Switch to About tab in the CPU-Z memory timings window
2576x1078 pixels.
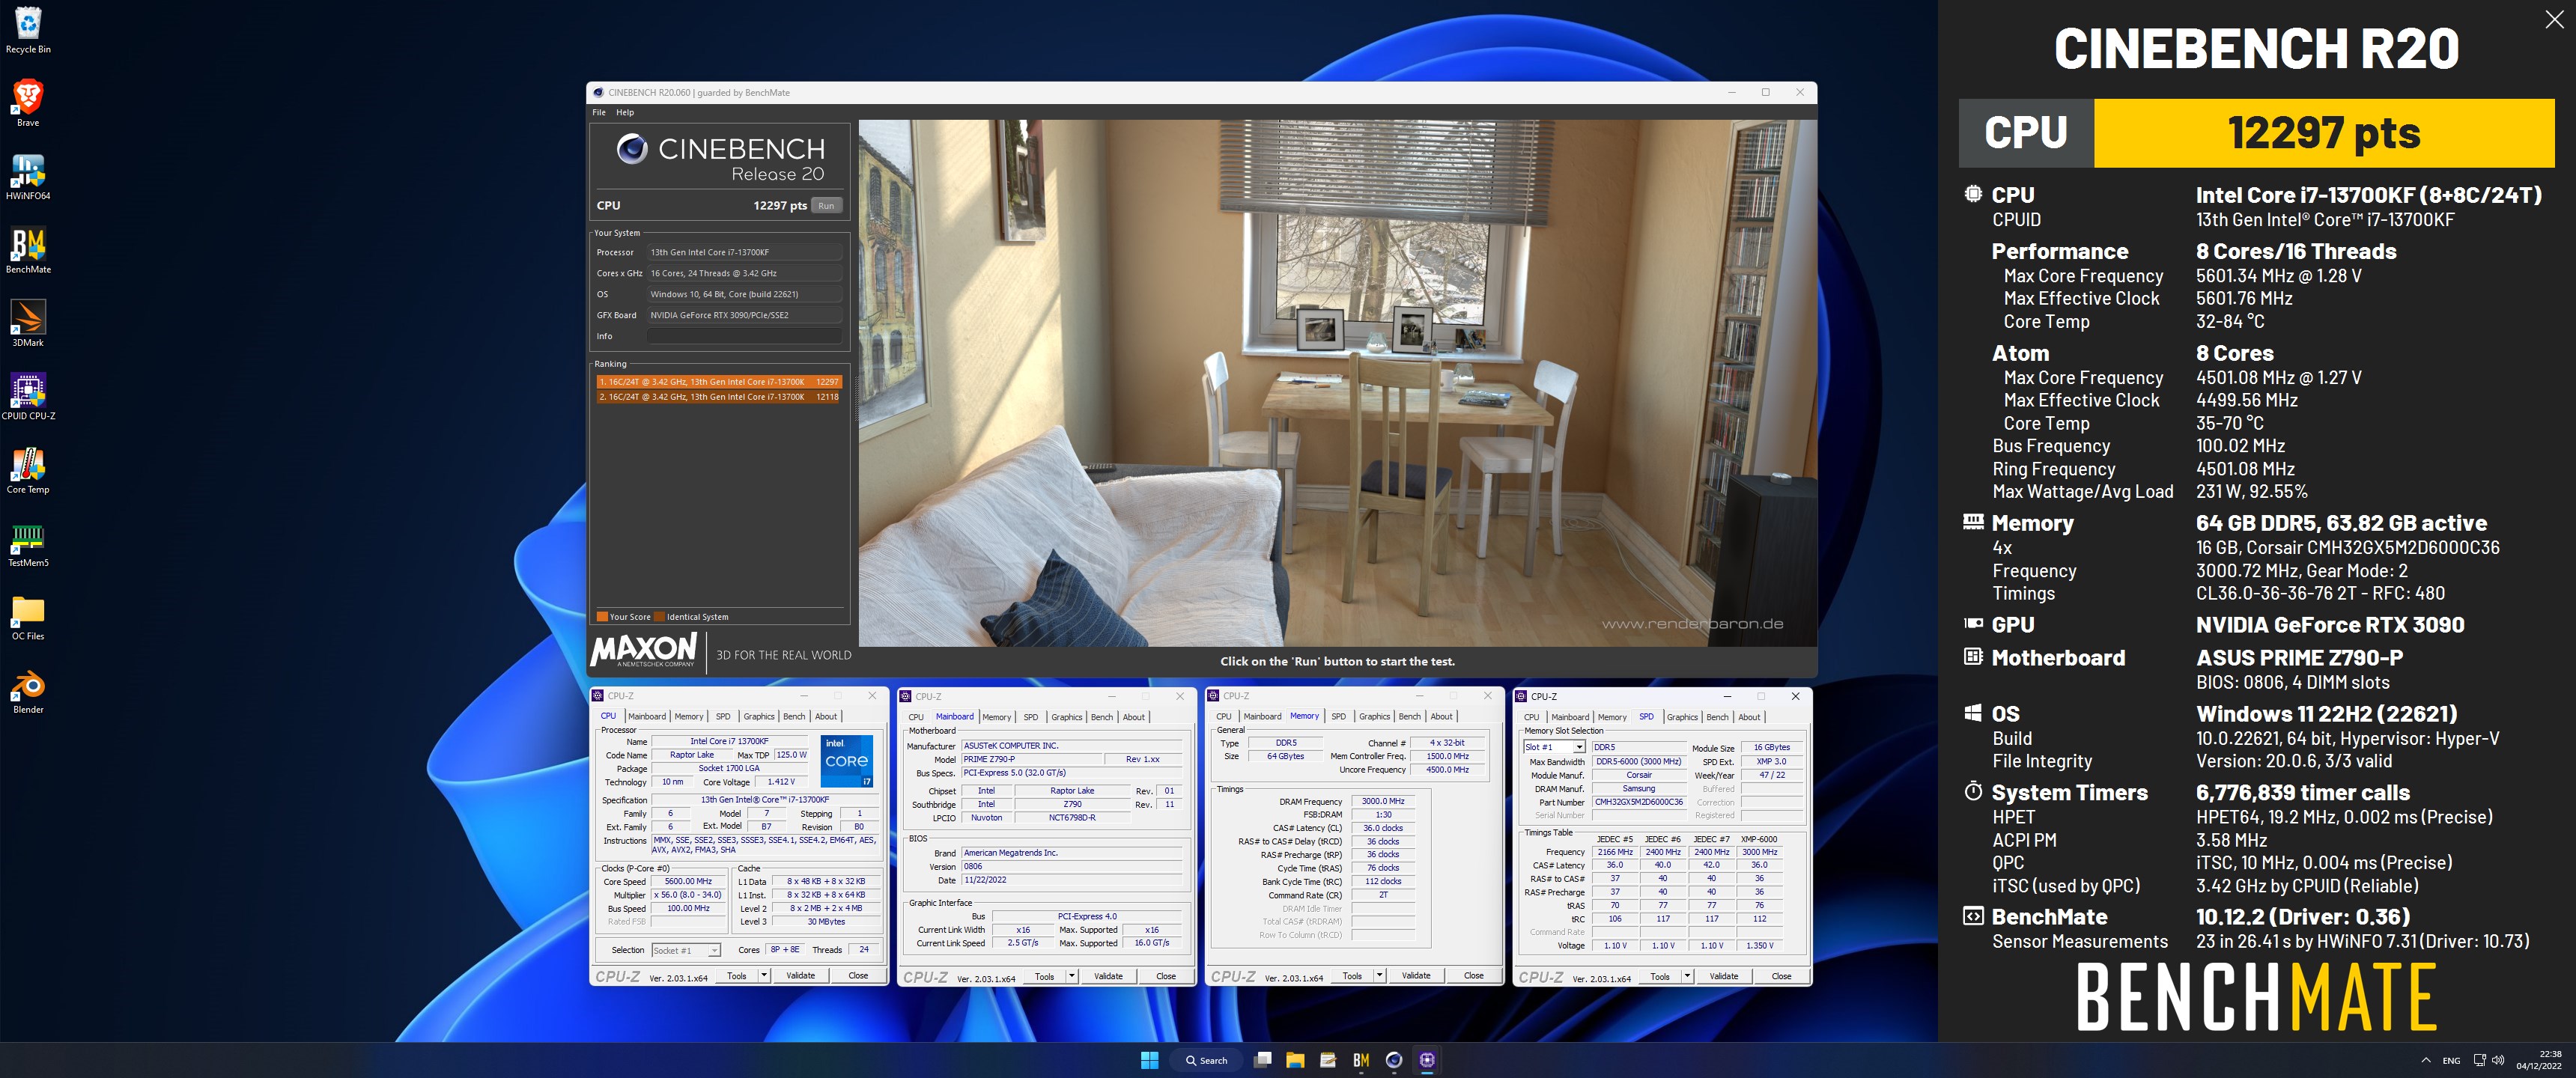pos(1441,716)
